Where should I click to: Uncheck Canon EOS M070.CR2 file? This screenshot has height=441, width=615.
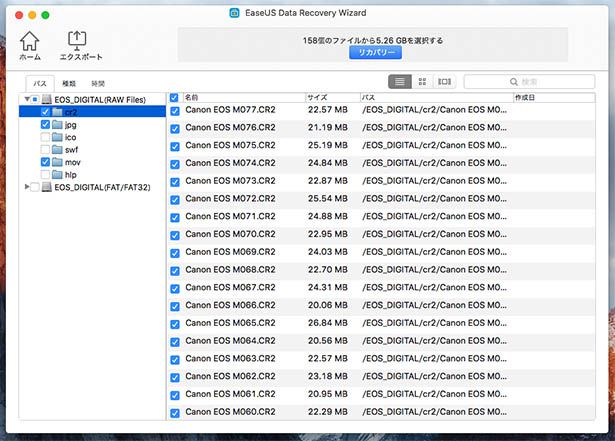coord(175,235)
